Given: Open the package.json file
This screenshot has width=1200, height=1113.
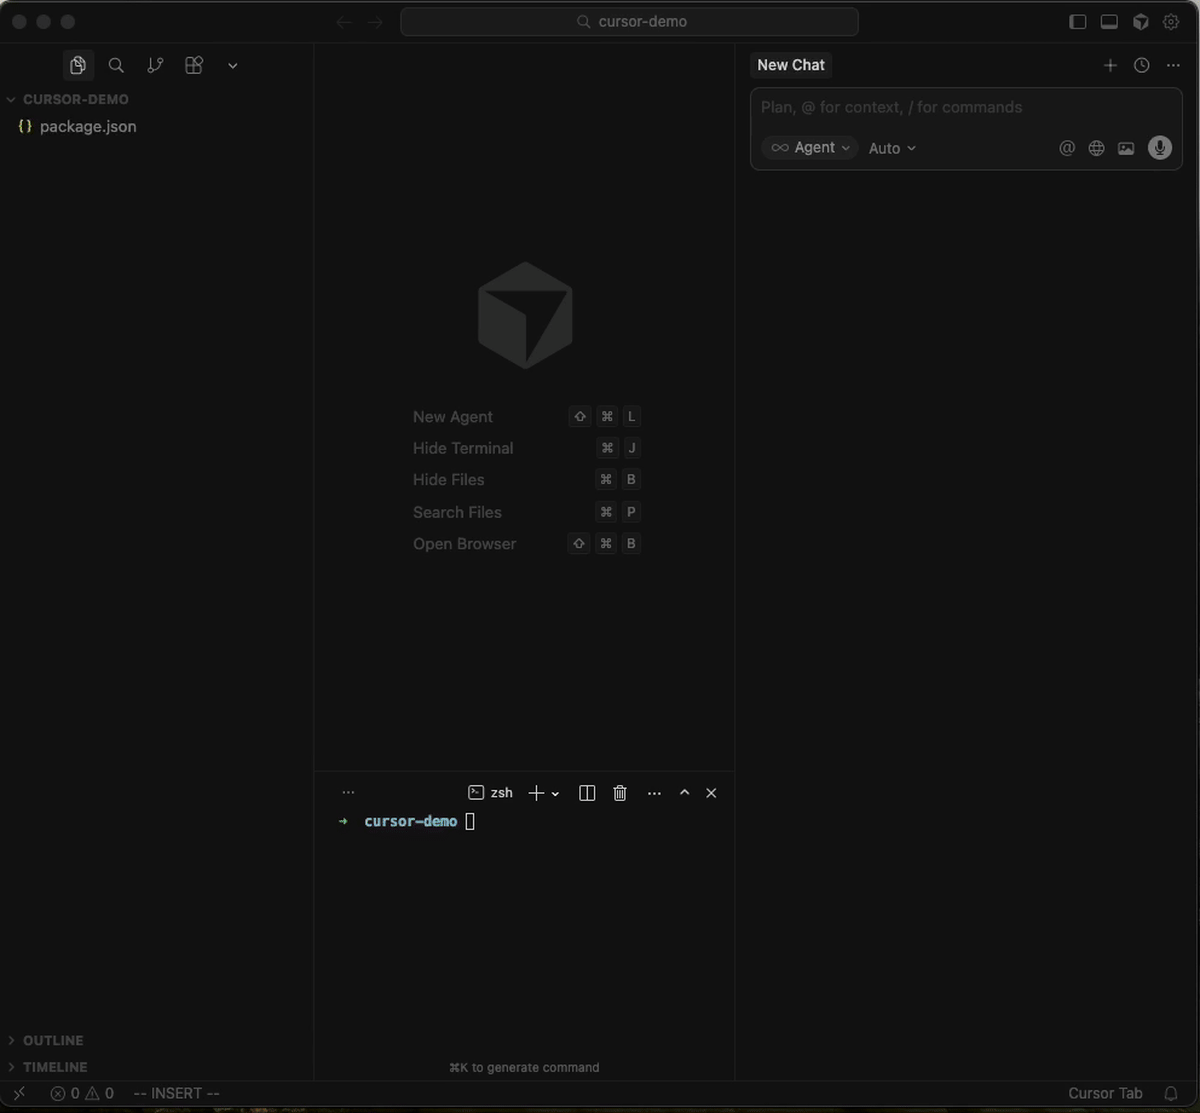Looking at the screenshot, I should coord(87,126).
